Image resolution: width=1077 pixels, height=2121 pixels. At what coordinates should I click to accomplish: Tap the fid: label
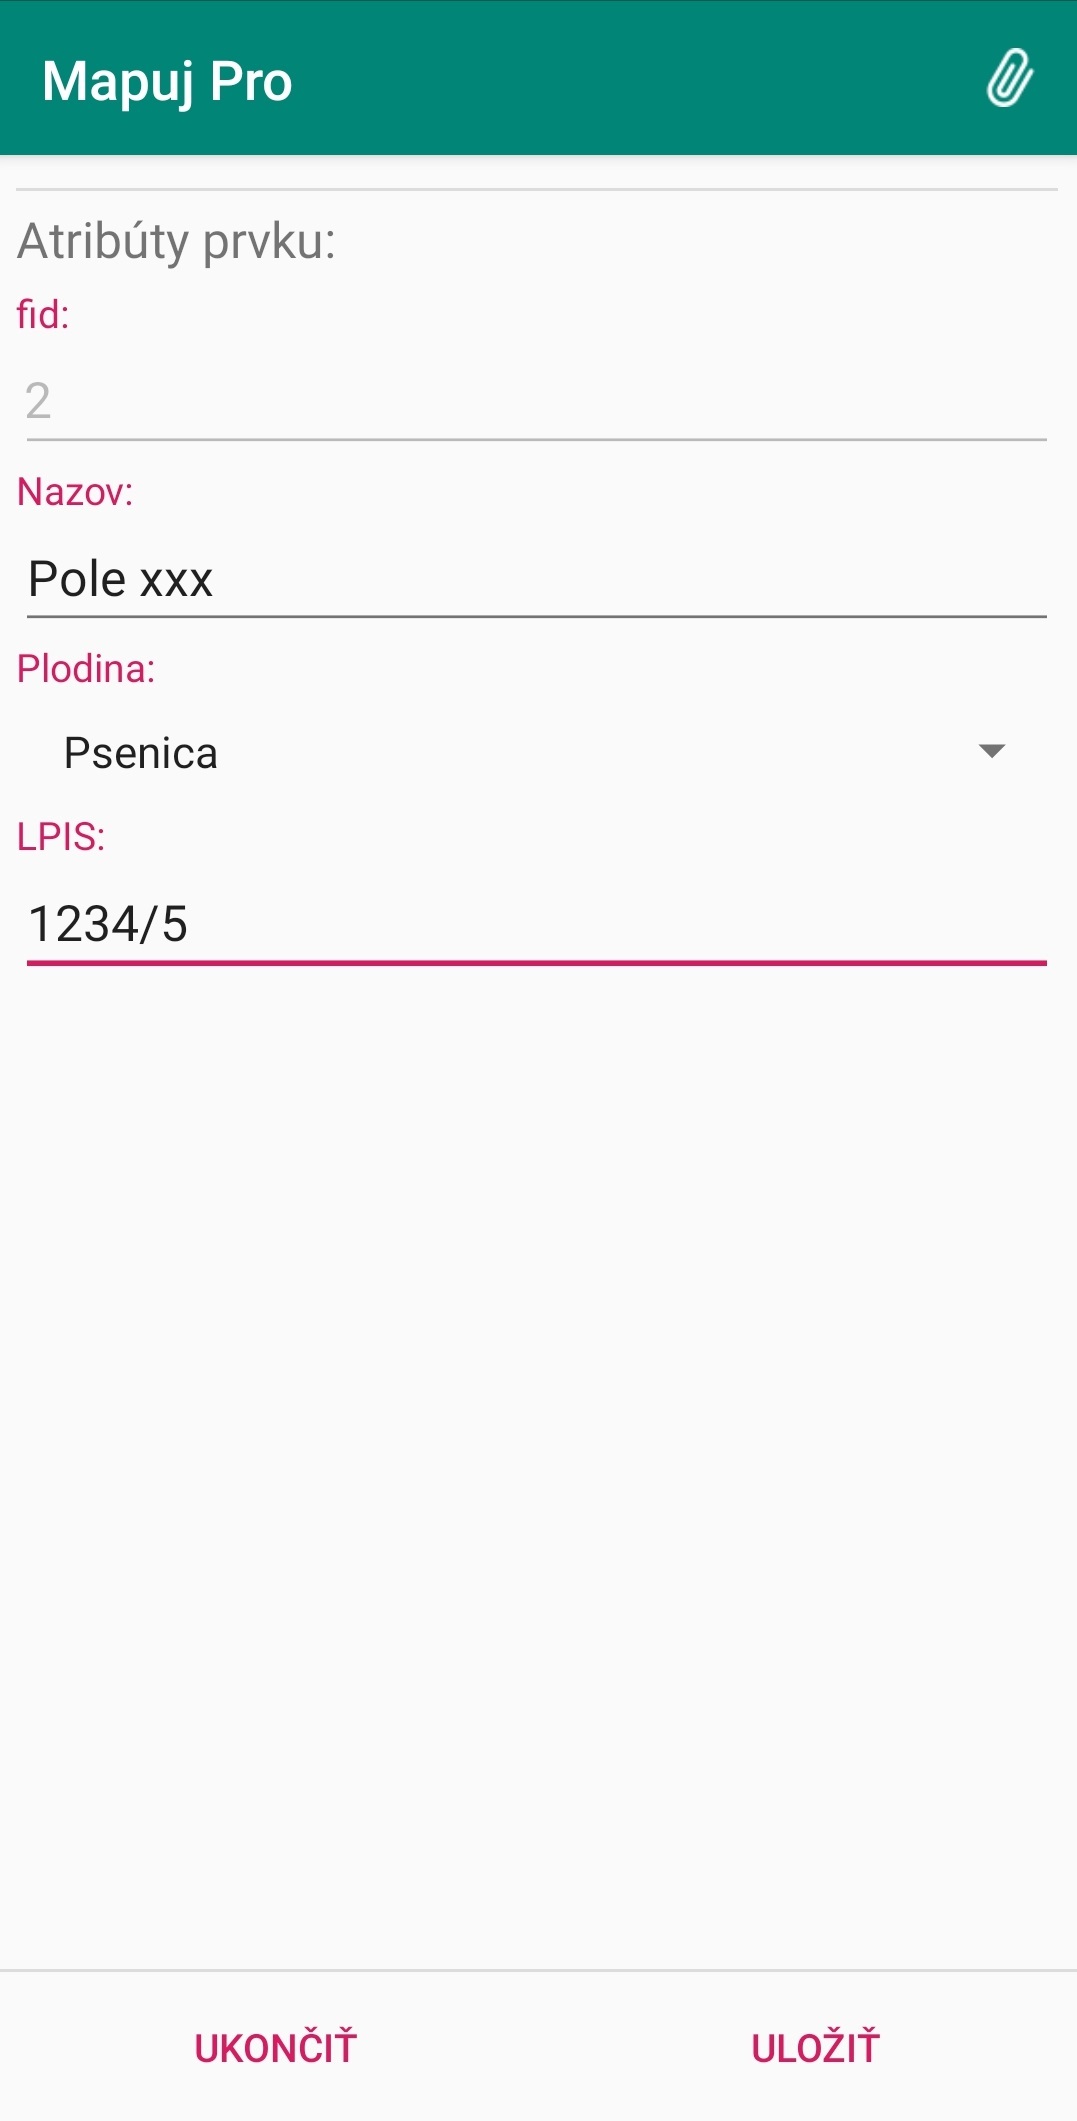tap(43, 314)
